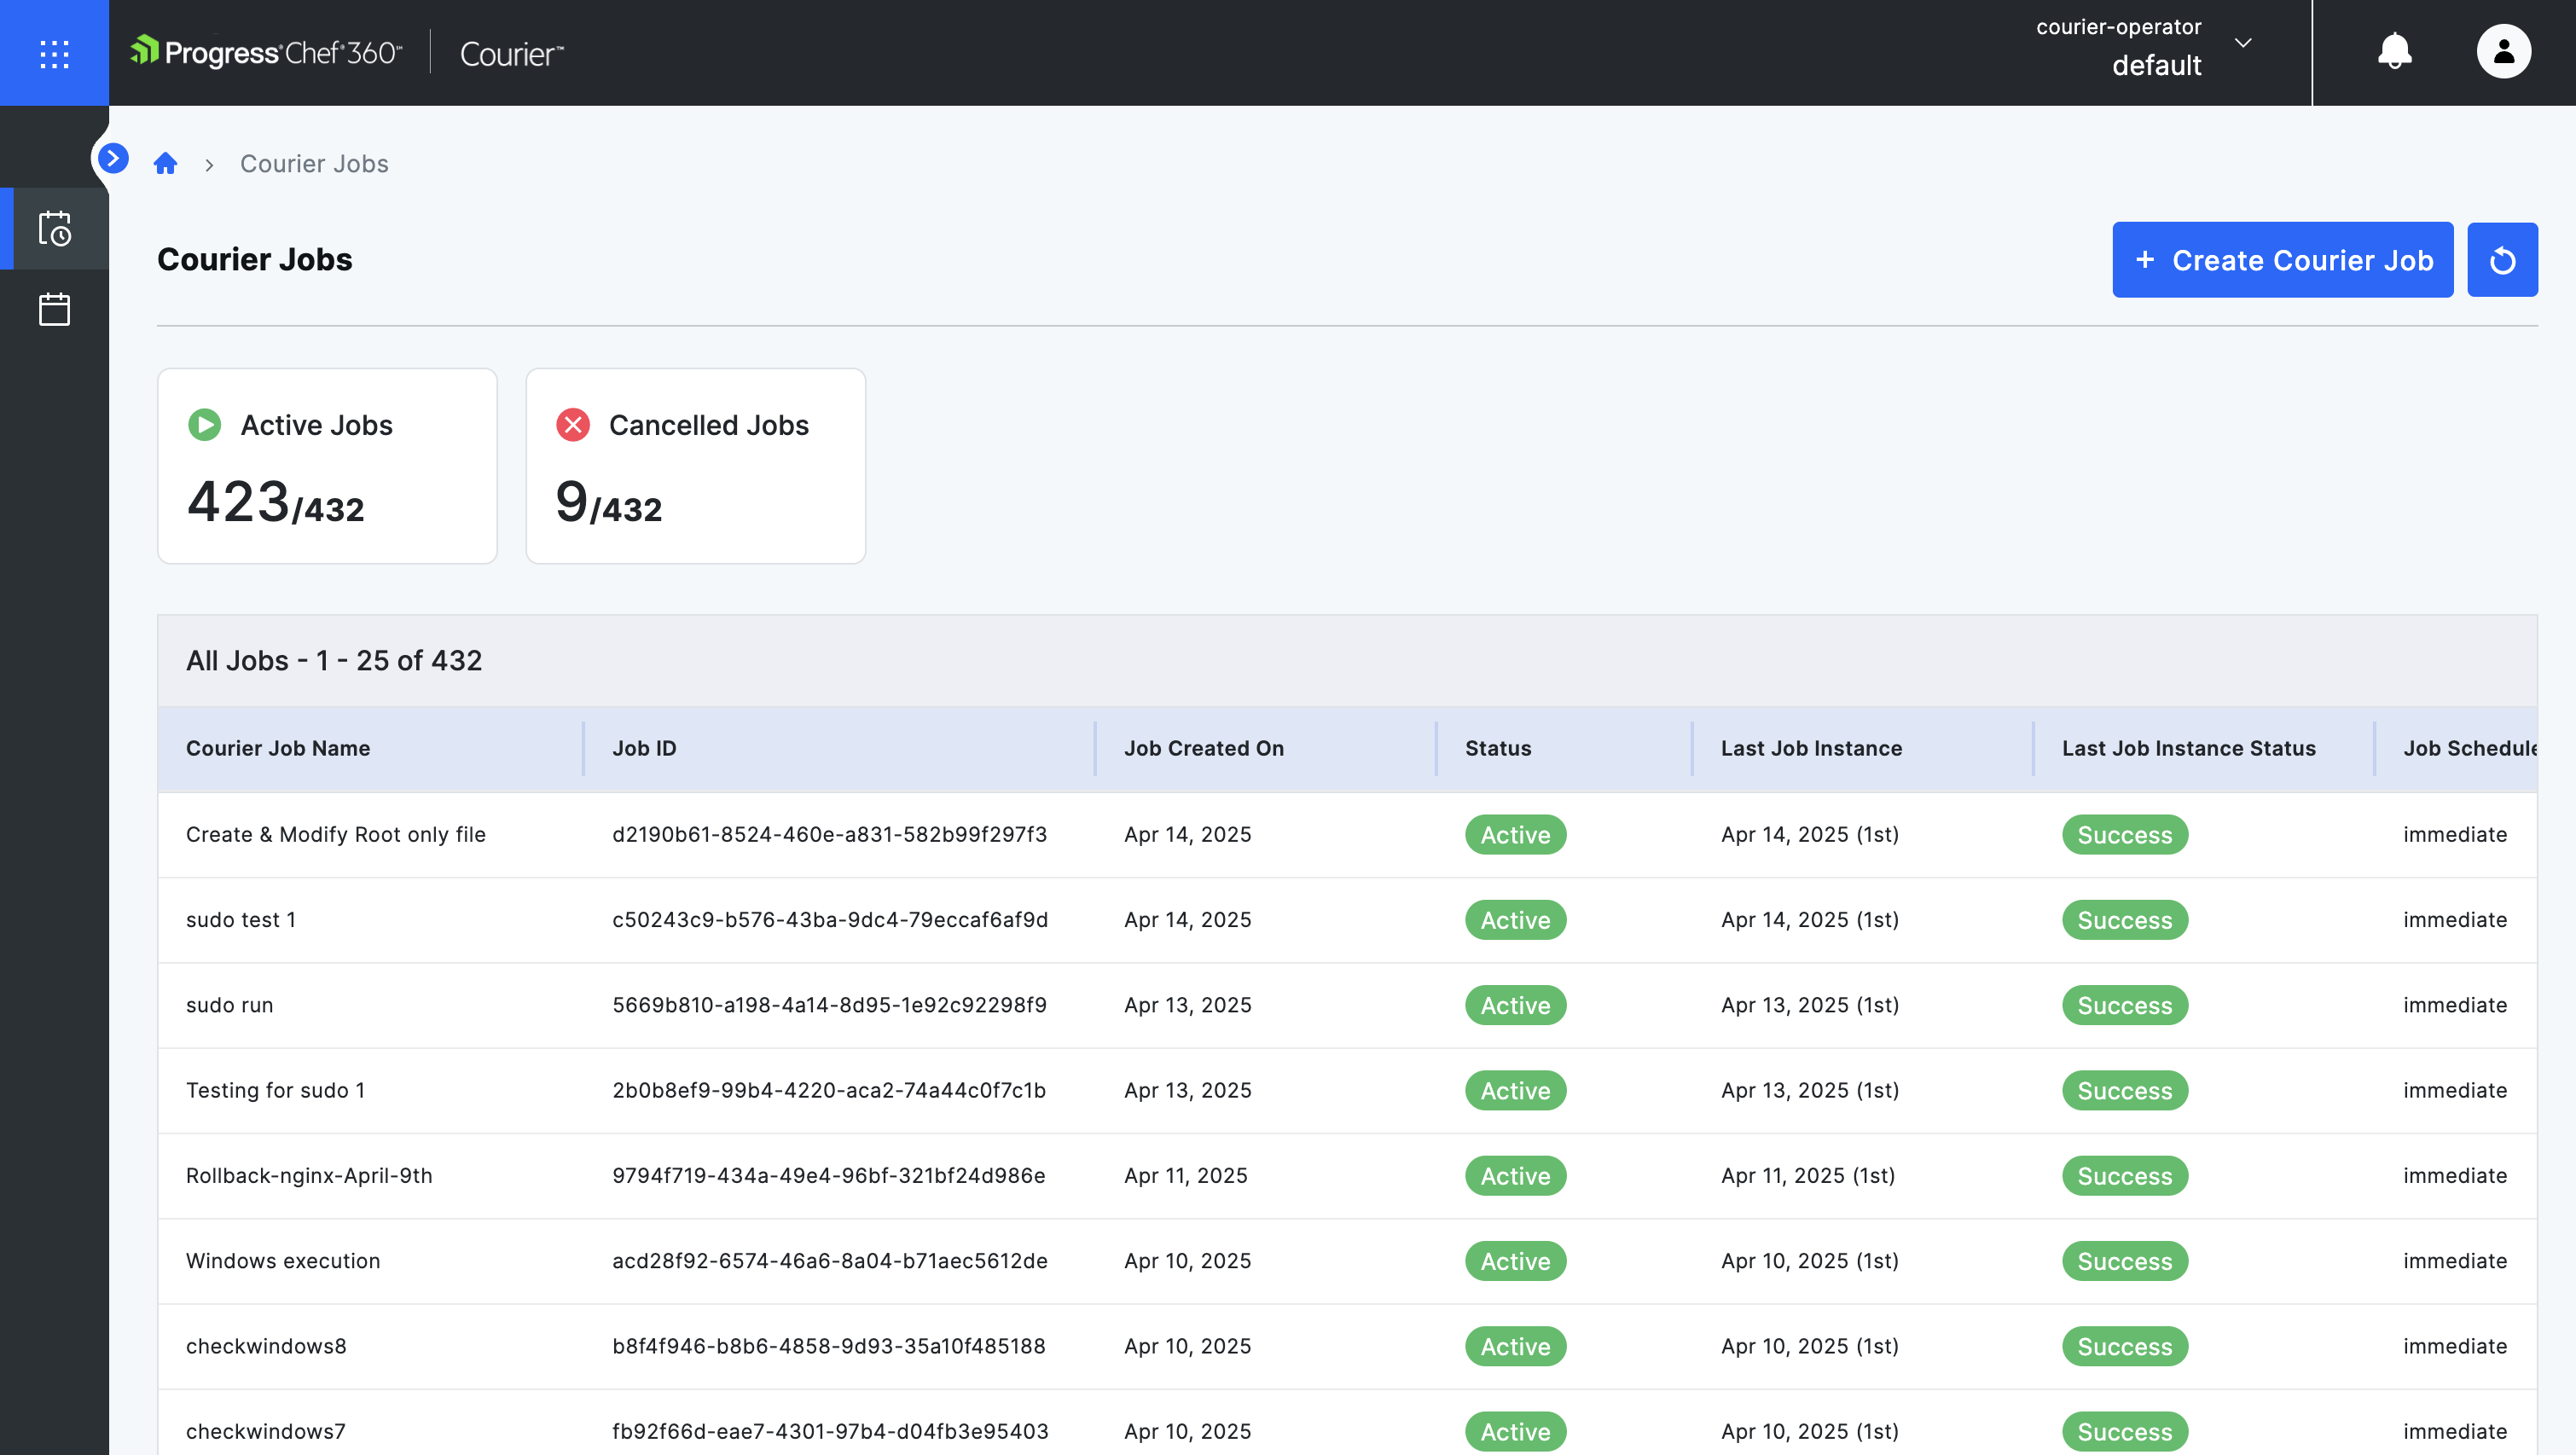Open the 'Windows execution' job
Image resolution: width=2576 pixels, height=1455 pixels.
[x=283, y=1261]
